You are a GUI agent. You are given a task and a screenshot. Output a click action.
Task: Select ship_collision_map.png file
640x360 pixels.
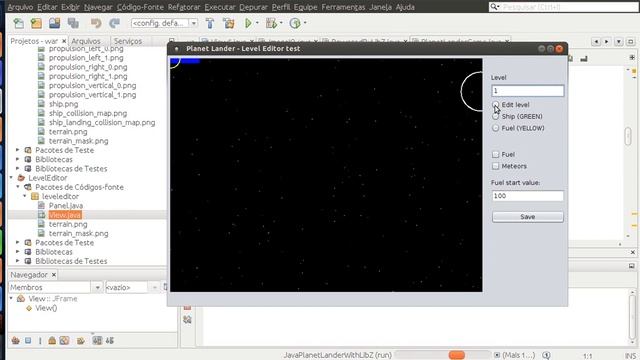pos(88,113)
